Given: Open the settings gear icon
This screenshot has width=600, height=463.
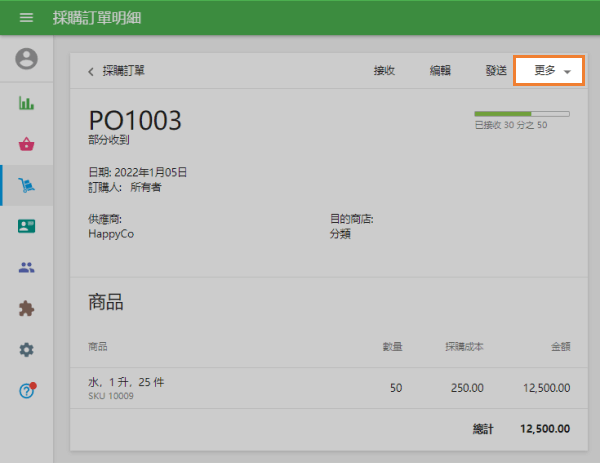Looking at the screenshot, I should click(26, 350).
